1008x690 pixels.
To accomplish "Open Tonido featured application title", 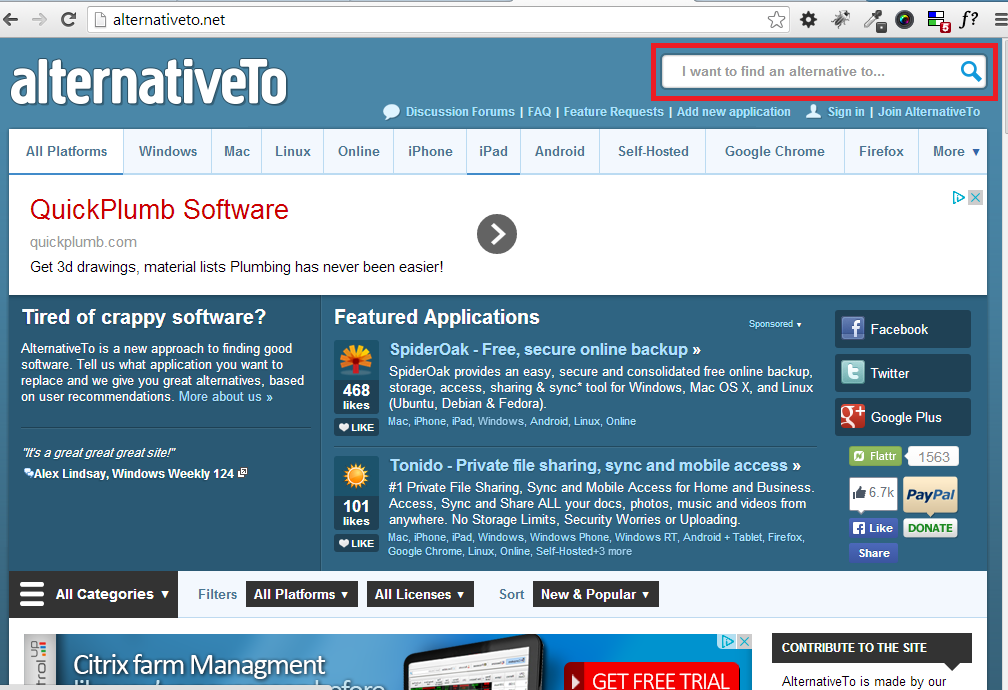I will coord(595,466).
